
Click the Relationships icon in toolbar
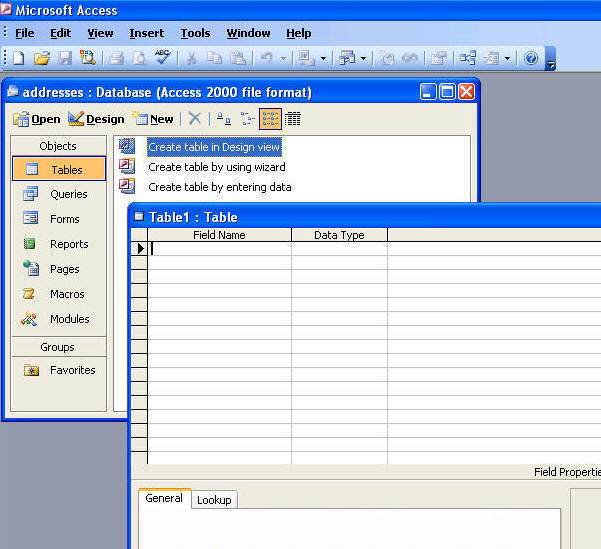[468, 58]
